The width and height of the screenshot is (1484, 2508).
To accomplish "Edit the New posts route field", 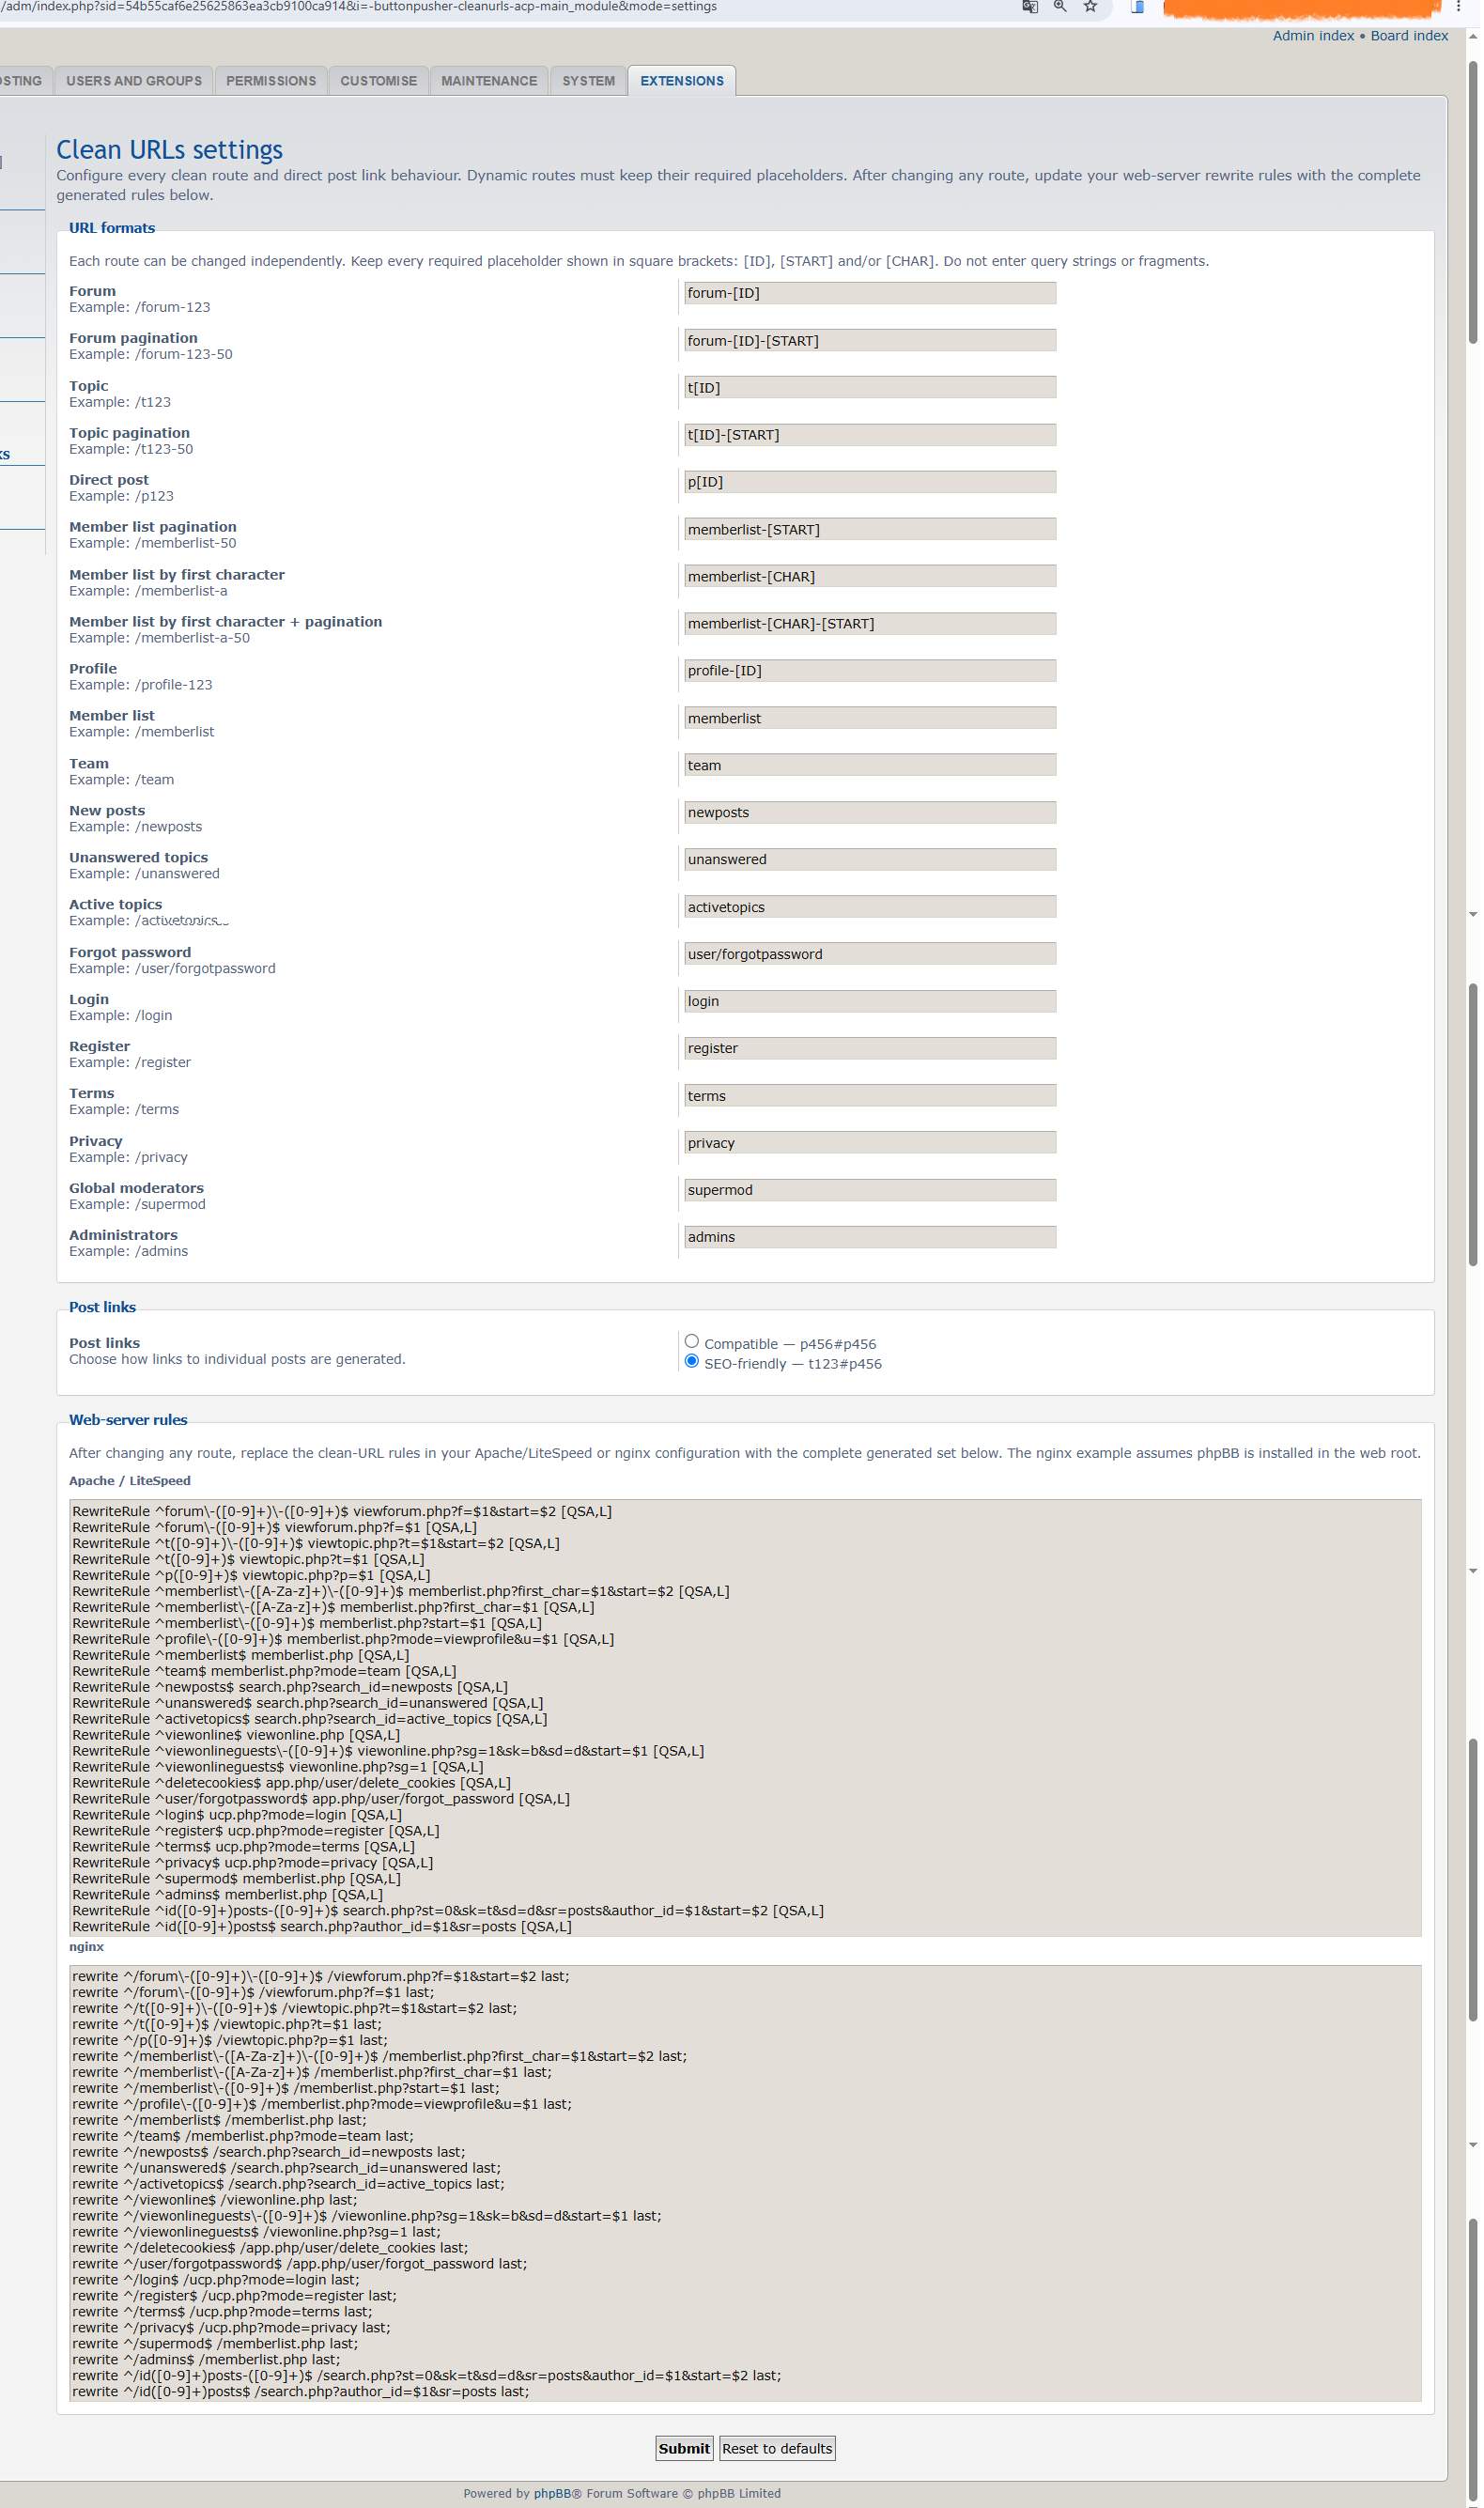I will click(870, 813).
